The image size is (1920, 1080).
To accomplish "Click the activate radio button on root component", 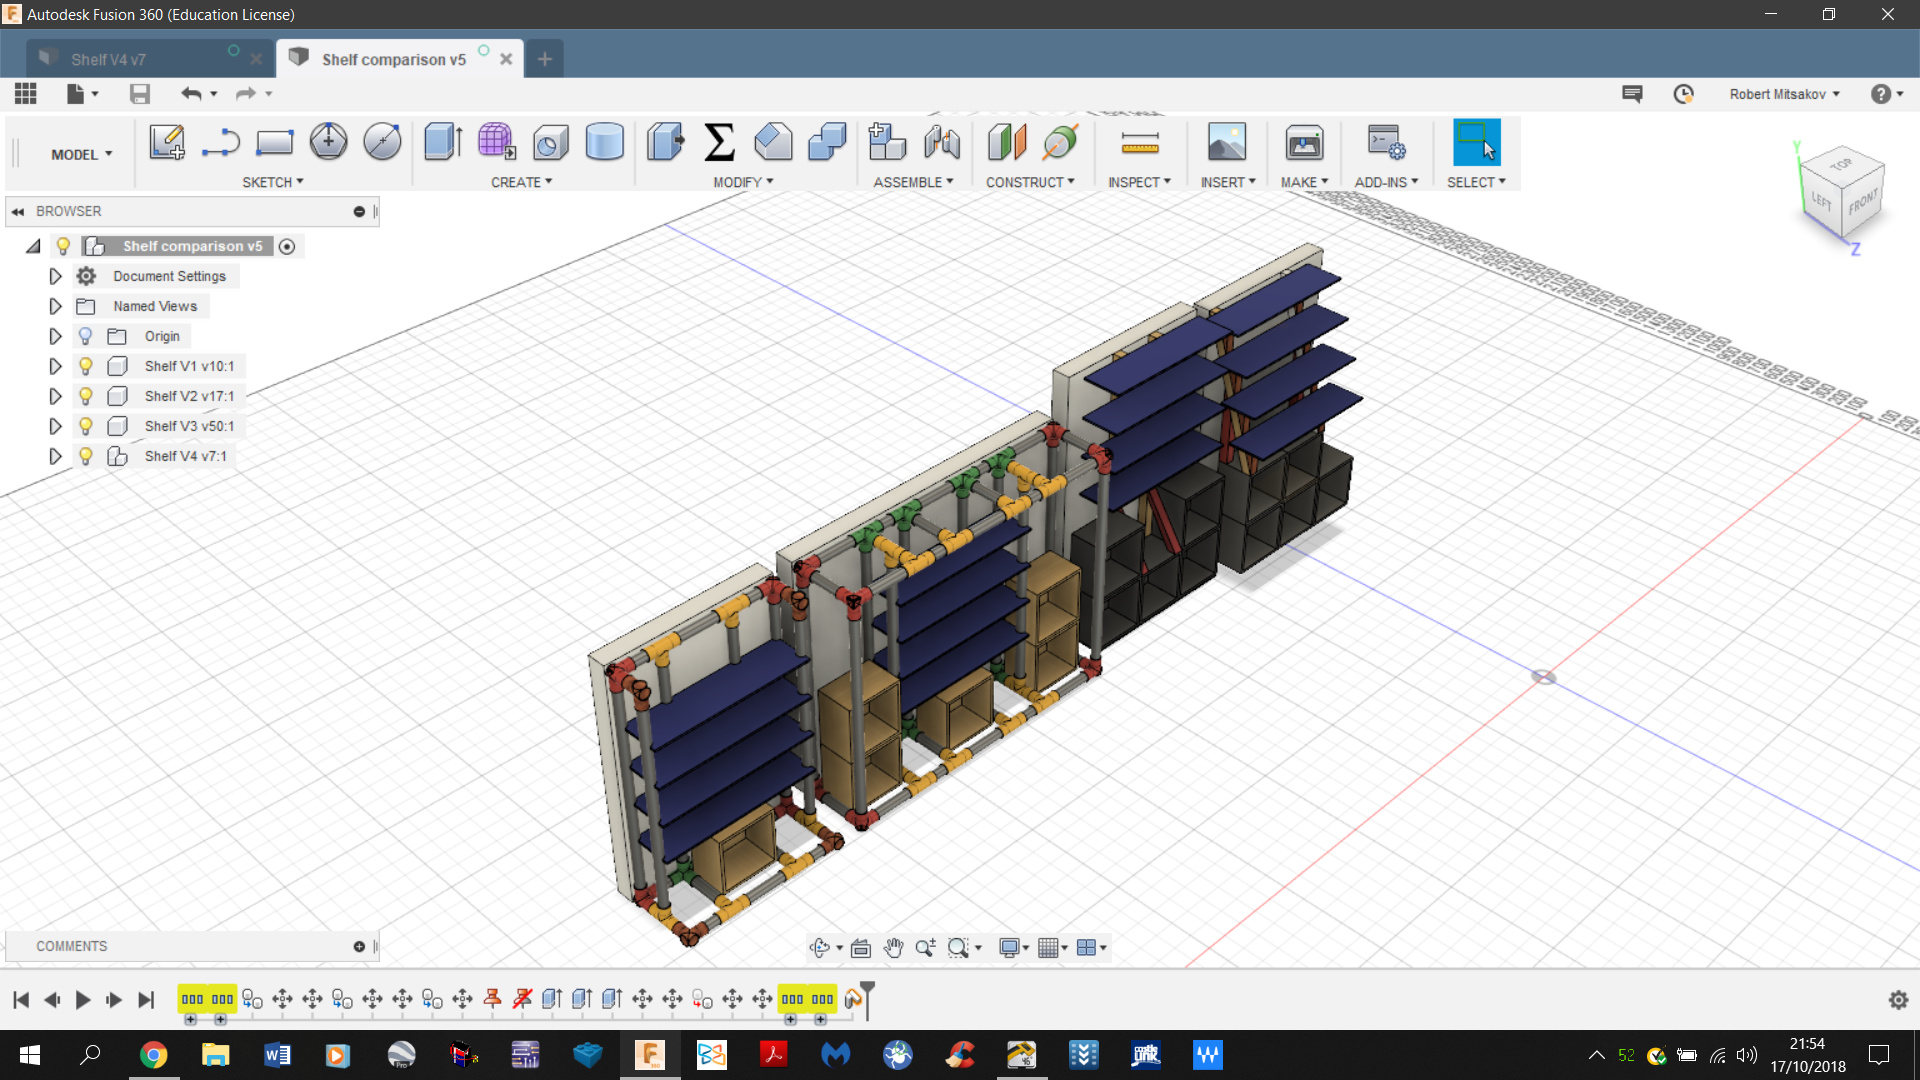I will coord(287,246).
